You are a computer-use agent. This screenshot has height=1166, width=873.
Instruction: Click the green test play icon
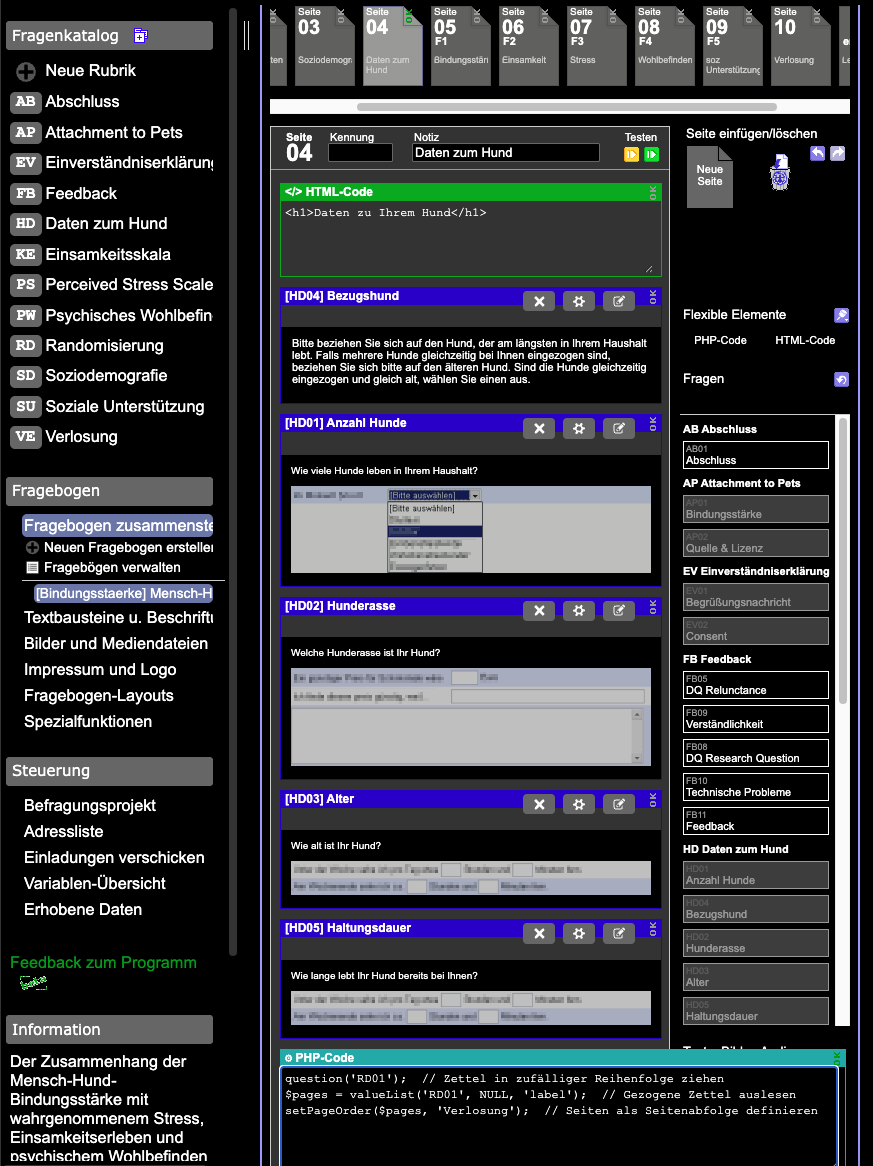point(651,154)
